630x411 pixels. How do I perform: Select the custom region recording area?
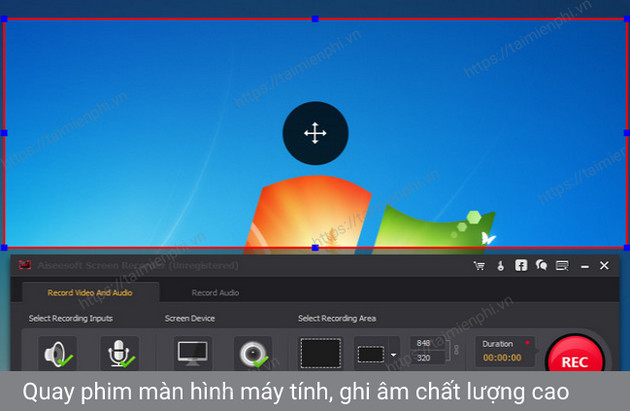[371, 354]
